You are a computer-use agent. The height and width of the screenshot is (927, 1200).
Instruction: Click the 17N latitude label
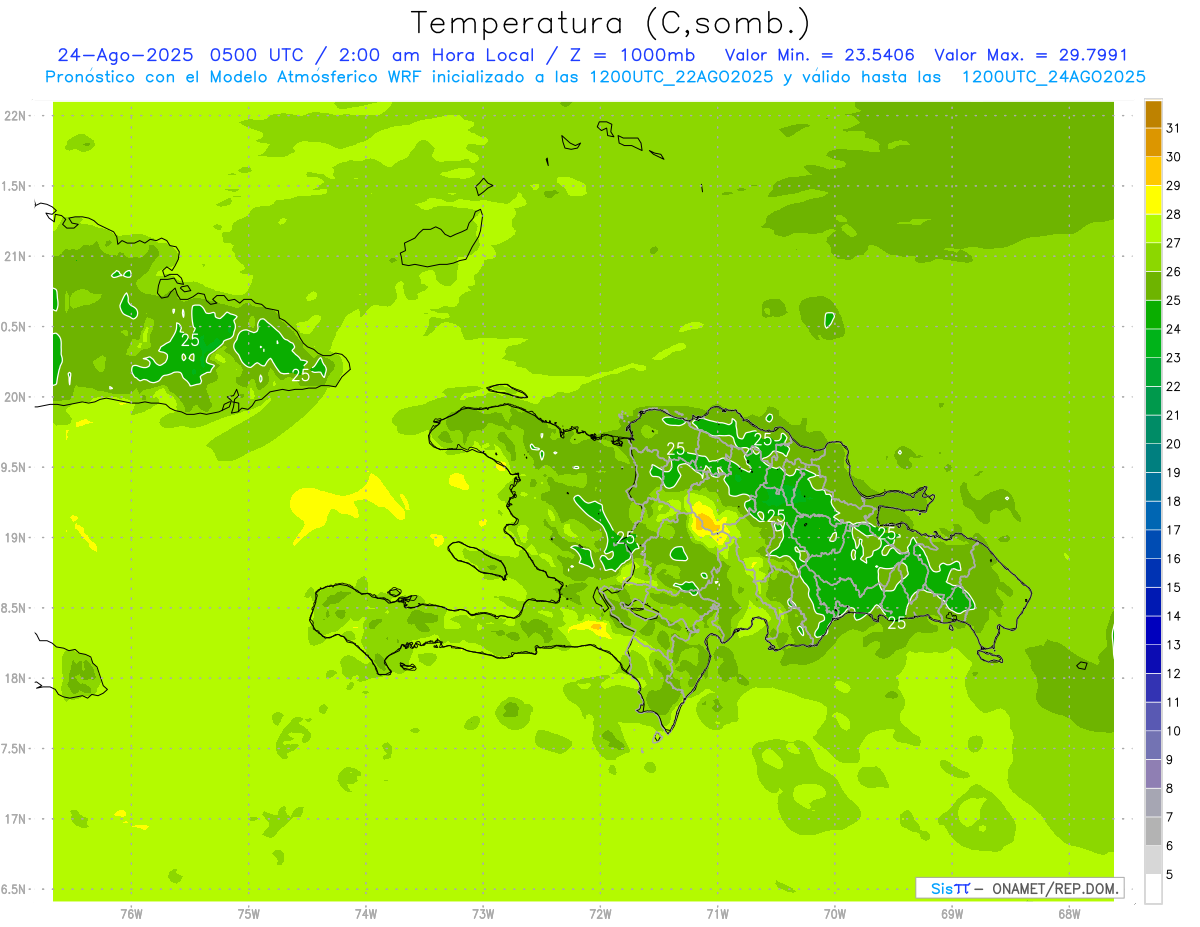pos(16,819)
